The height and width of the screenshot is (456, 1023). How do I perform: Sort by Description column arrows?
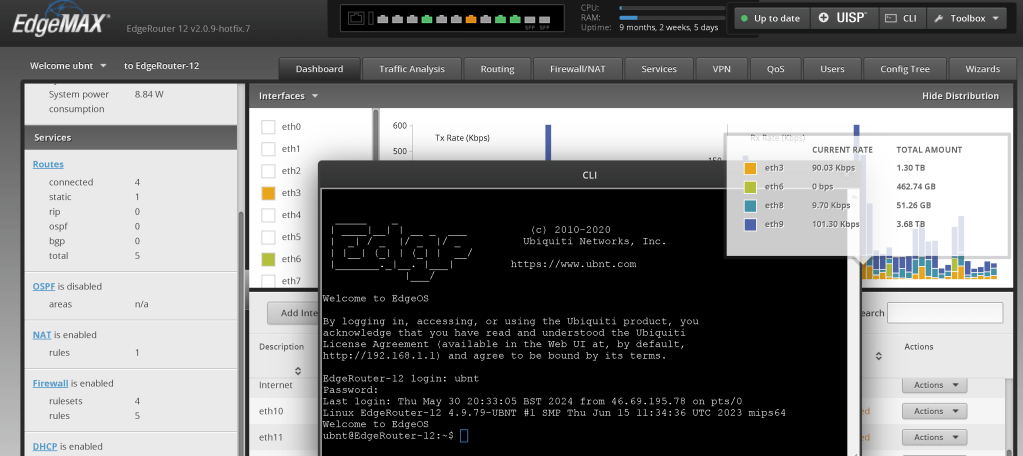298,371
